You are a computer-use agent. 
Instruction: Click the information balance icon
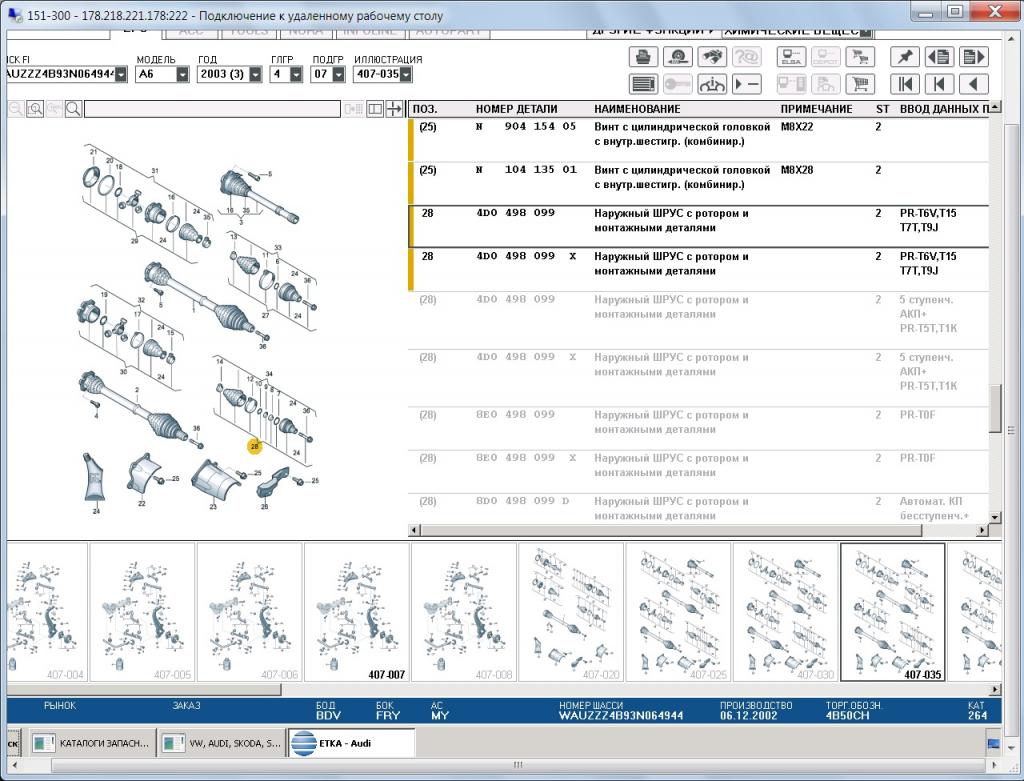[712, 84]
